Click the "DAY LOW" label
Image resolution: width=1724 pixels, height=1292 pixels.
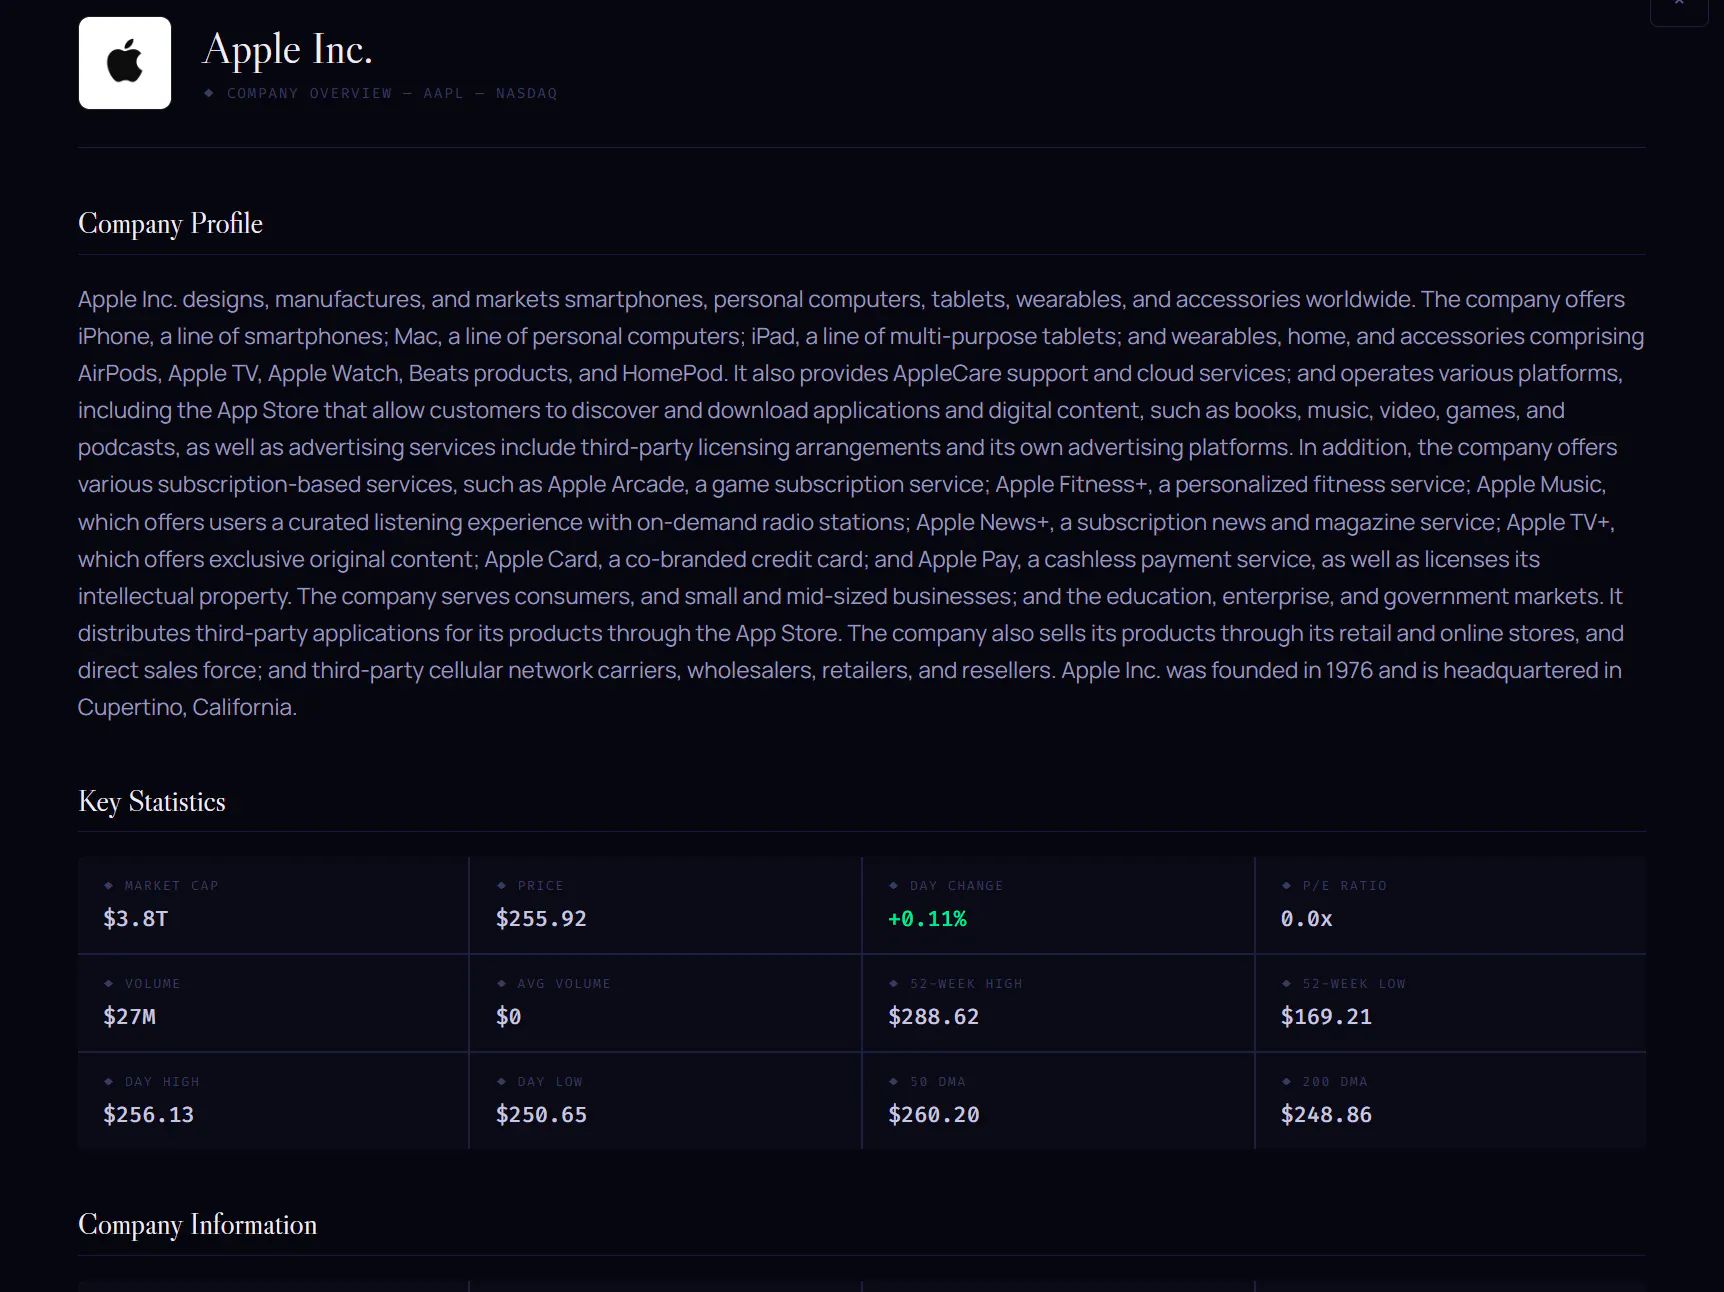click(x=550, y=1082)
